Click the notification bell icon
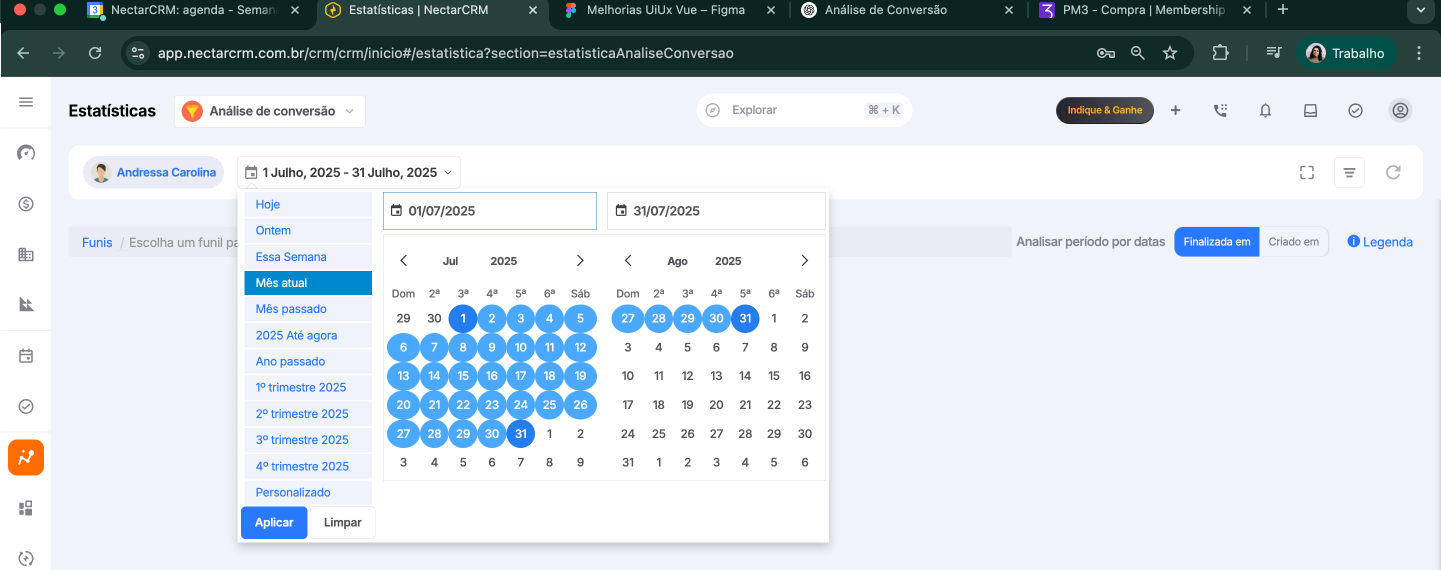The width and height of the screenshot is (1441, 570). [1265, 111]
